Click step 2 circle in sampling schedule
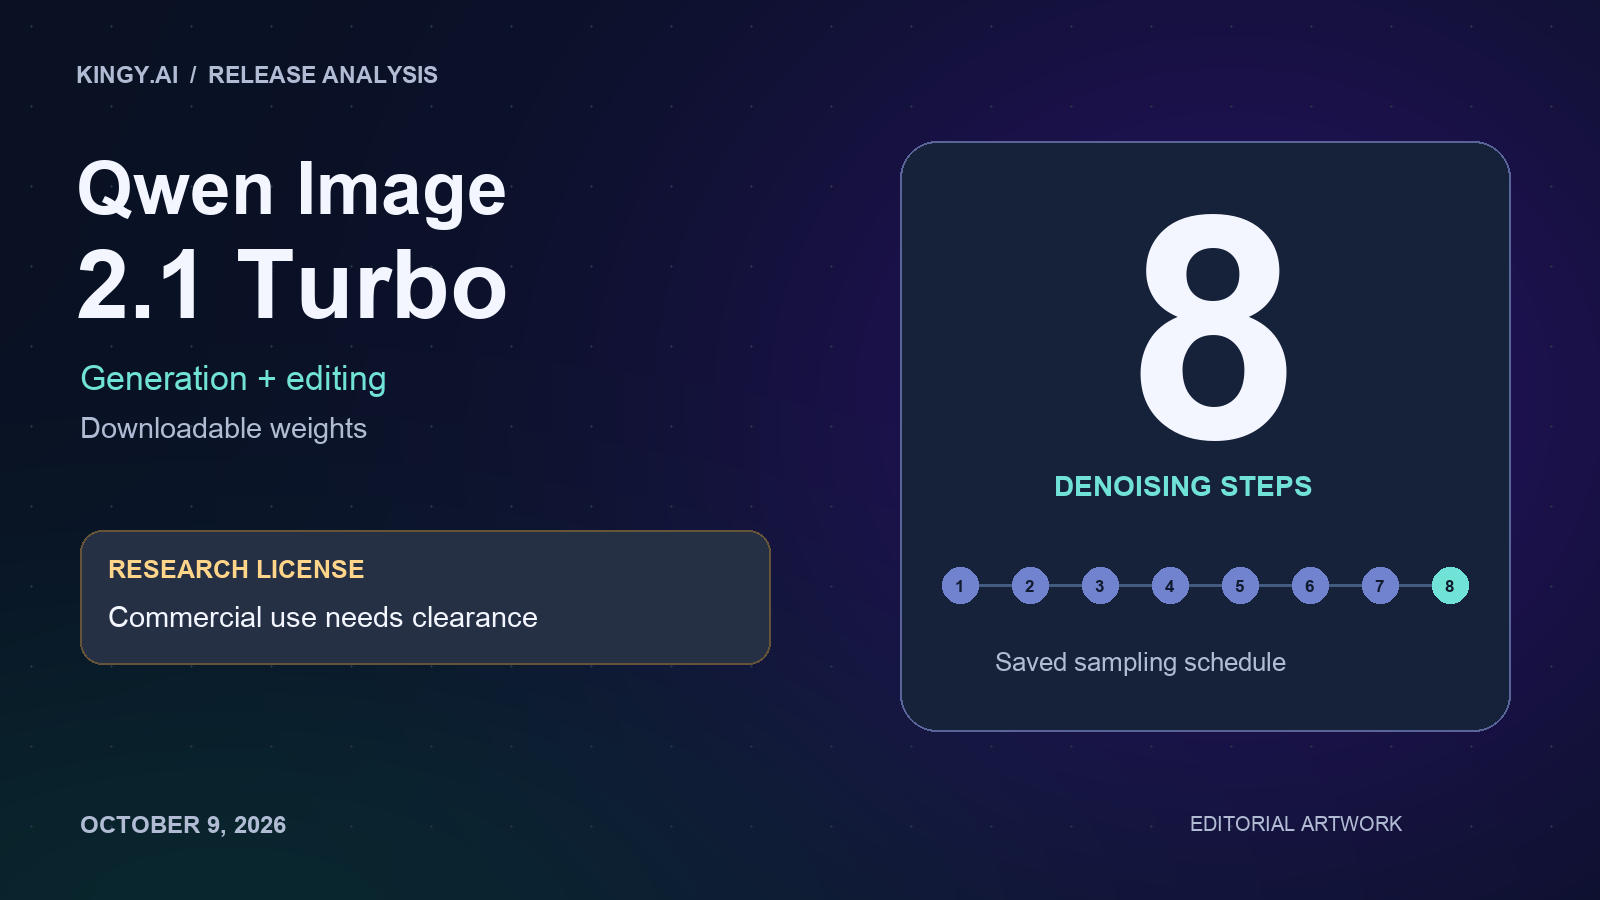1600x900 pixels. coord(1030,586)
